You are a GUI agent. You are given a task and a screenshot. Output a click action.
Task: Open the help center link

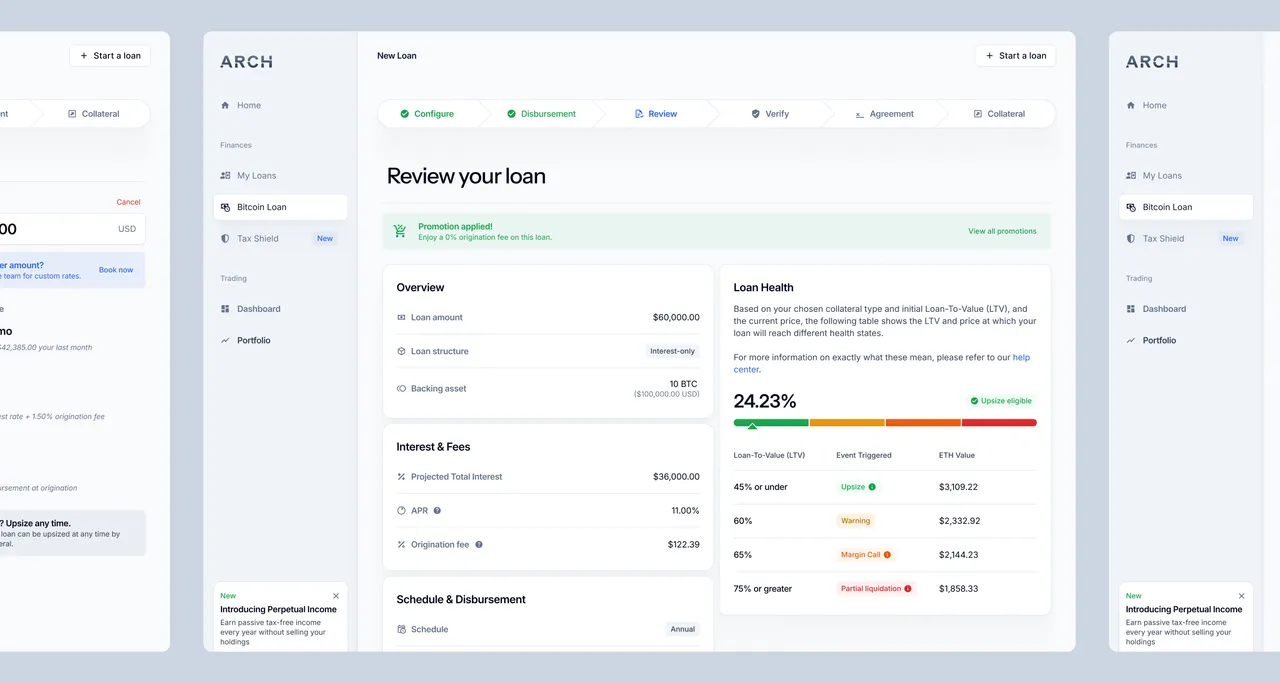point(1021,357)
